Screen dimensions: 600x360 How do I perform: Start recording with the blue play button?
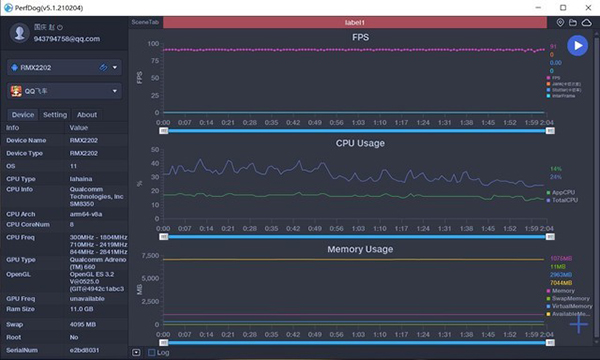pos(577,46)
